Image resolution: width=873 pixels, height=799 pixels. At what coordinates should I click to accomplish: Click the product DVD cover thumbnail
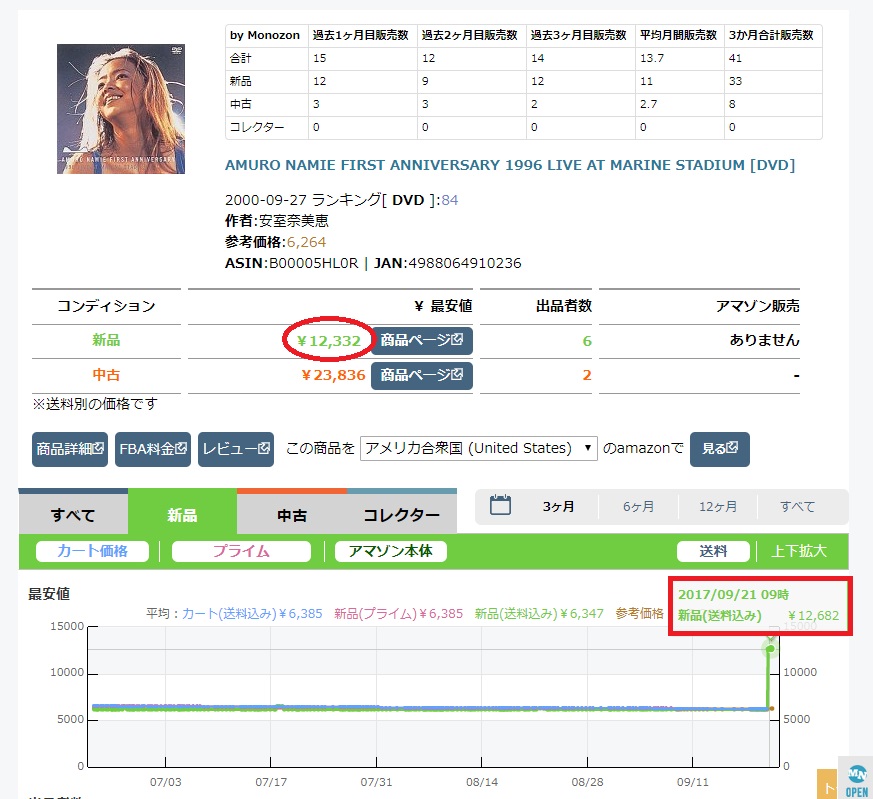(121, 109)
